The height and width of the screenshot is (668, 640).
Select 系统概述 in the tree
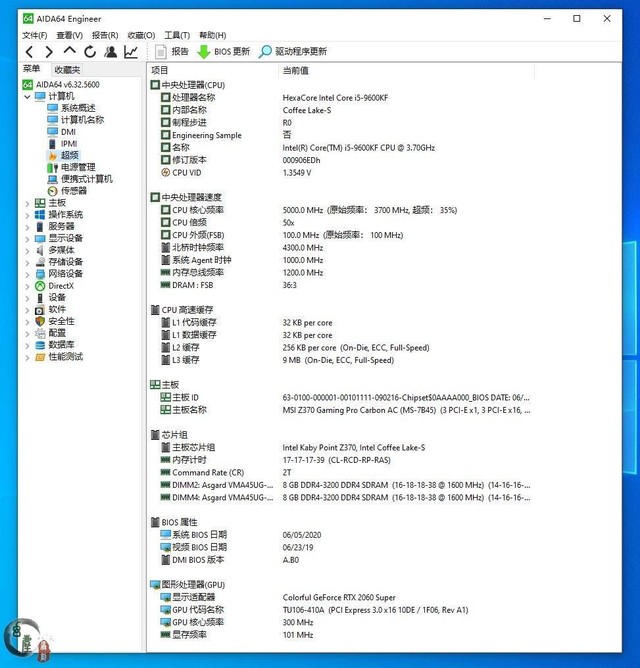(x=71, y=108)
